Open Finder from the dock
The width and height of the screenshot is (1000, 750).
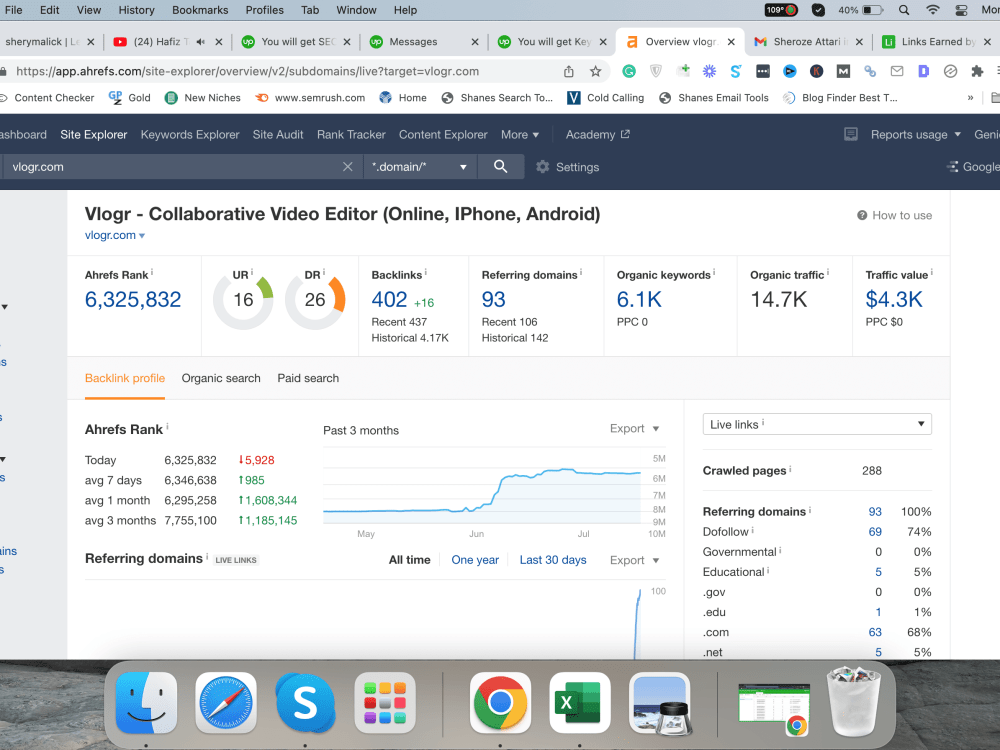point(146,703)
